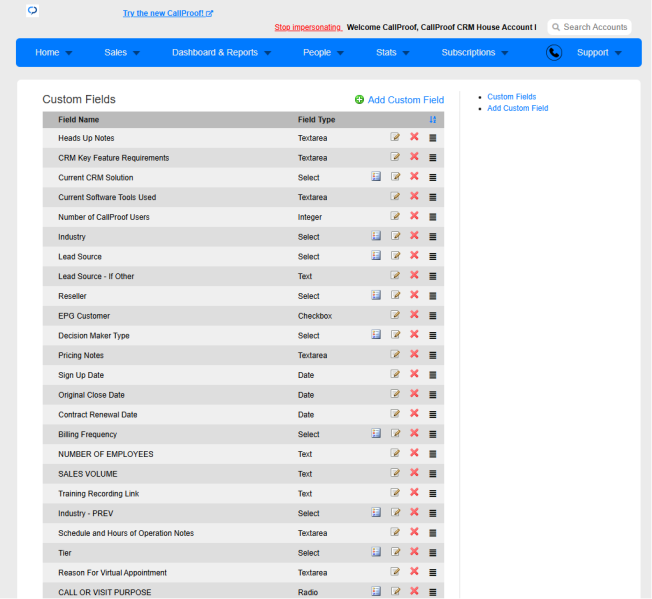The image size is (652, 599).
Task: Grab reorder handle for Contract Renewal Date
Action: click(432, 414)
